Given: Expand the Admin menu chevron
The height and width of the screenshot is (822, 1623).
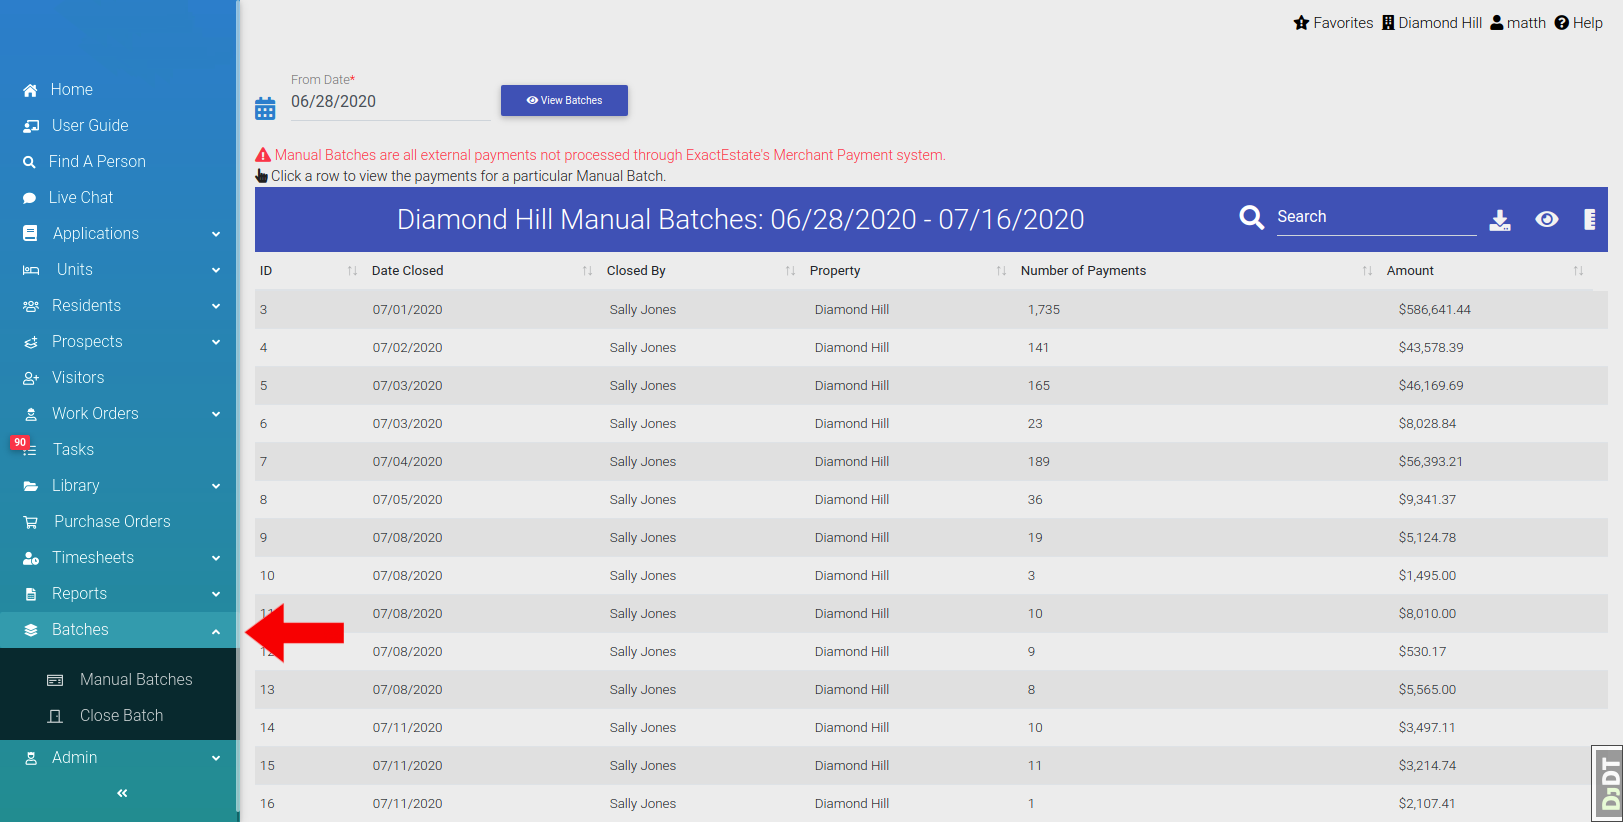Looking at the screenshot, I should [x=216, y=758].
